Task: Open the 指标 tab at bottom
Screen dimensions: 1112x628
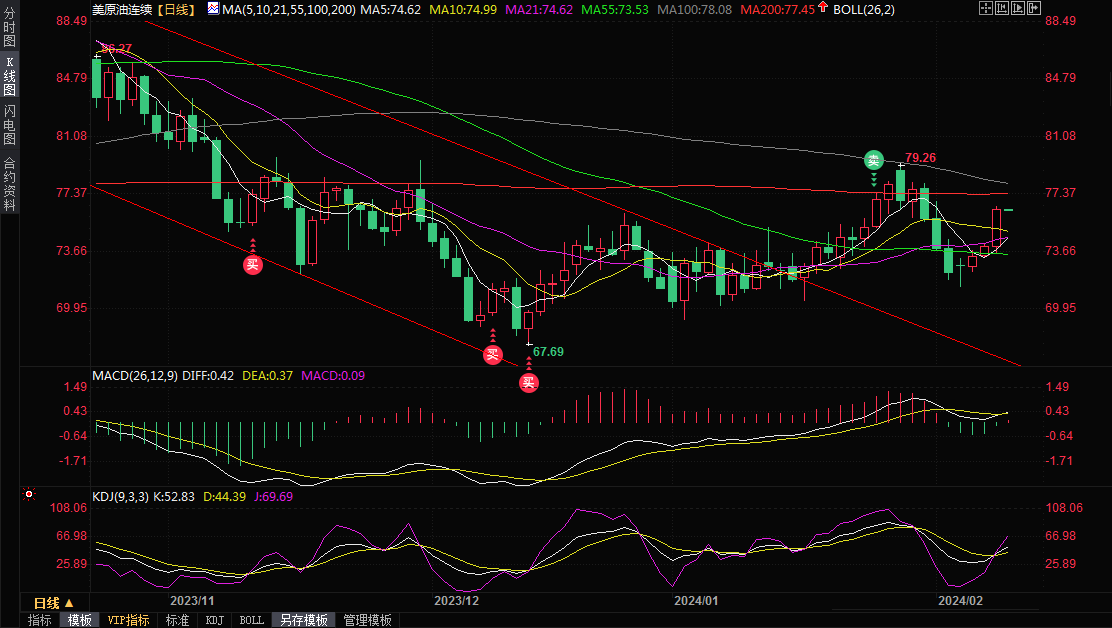Action: [40, 620]
